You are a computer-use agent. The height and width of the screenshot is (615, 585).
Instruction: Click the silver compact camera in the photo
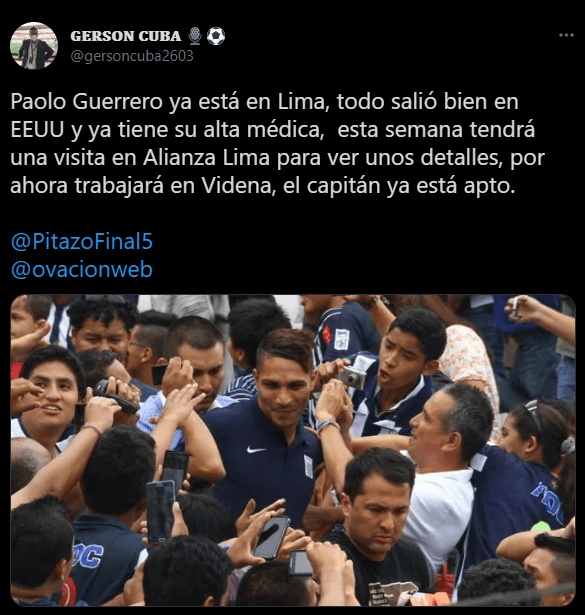pyautogui.click(x=352, y=377)
